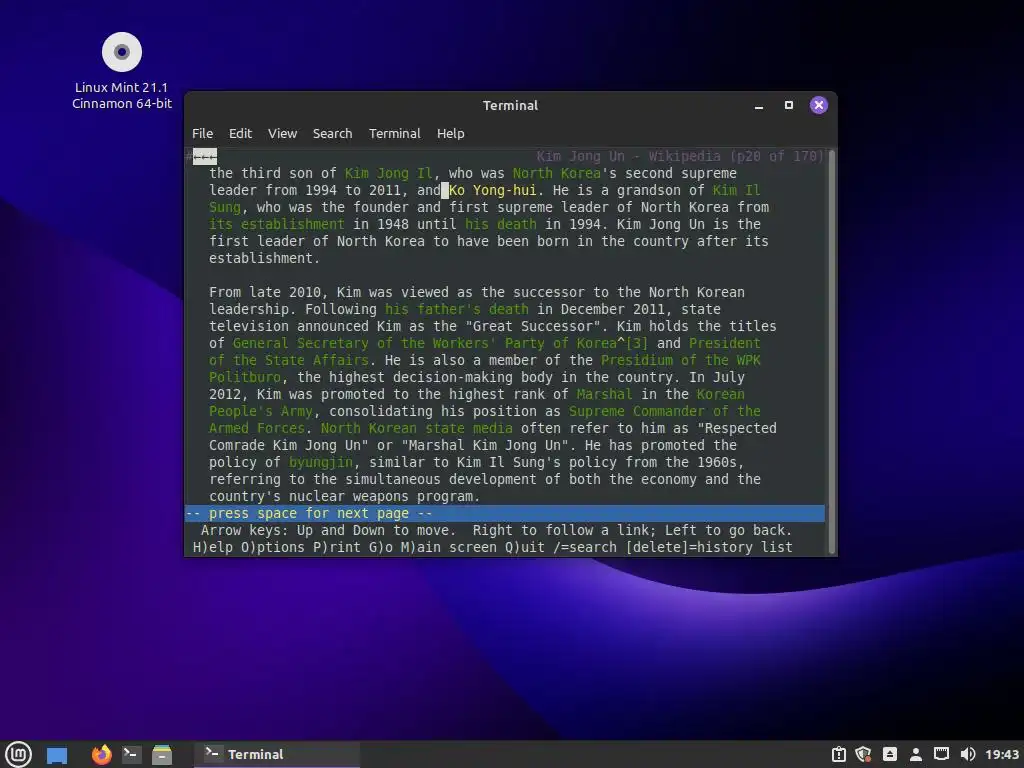The image size is (1024, 768).
Task: Maximize the Terminal window
Action: point(789,105)
